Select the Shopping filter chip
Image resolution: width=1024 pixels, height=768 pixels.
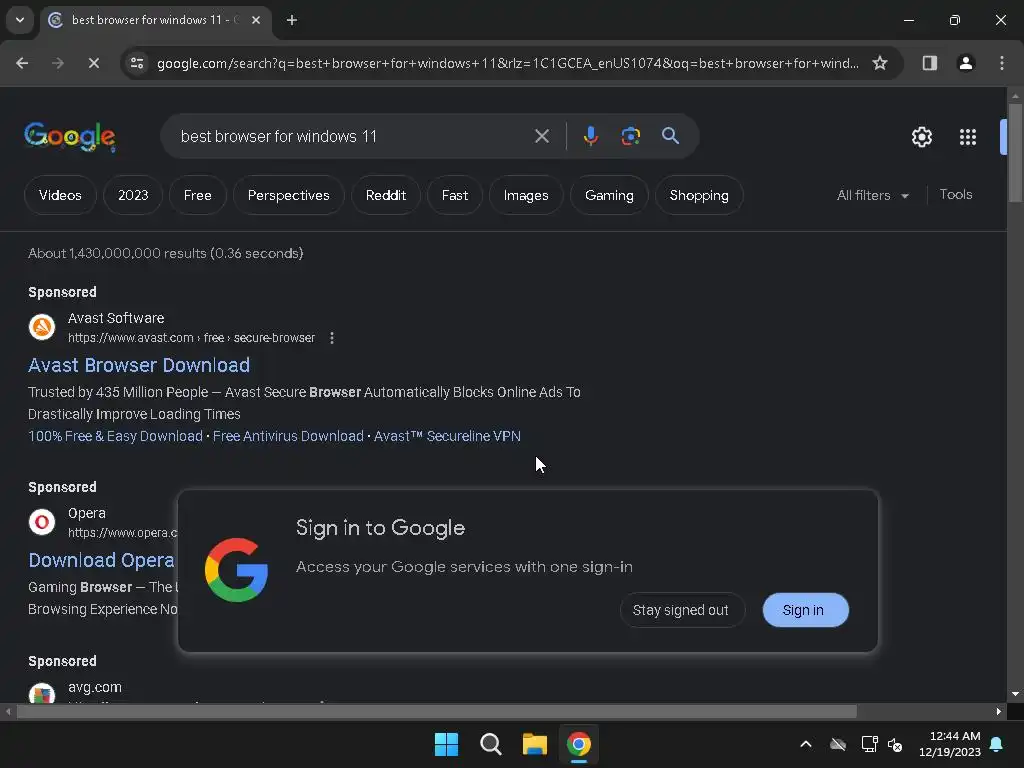(699, 195)
